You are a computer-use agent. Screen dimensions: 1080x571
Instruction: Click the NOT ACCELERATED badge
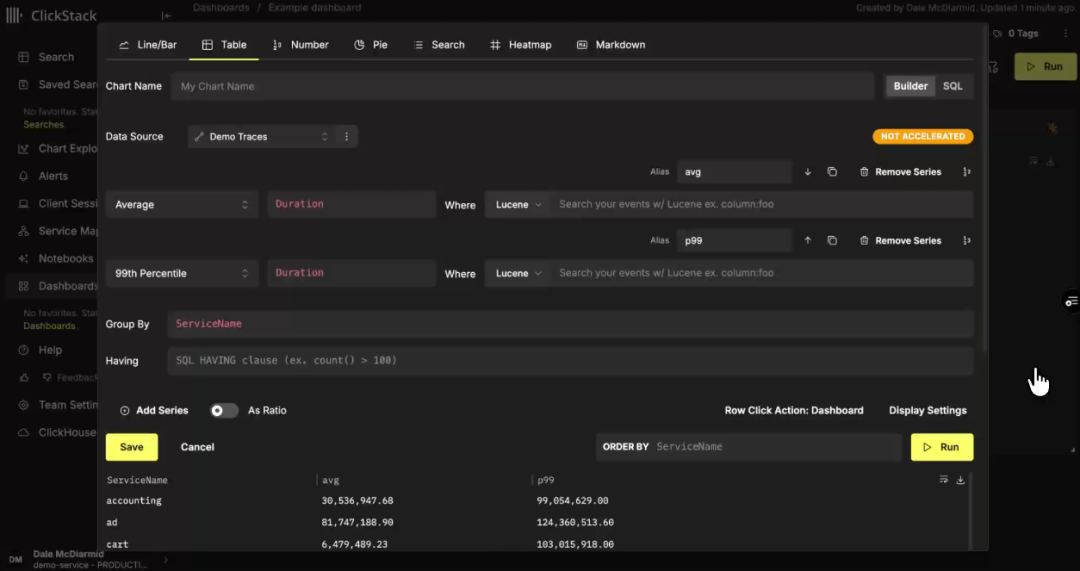[923, 136]
